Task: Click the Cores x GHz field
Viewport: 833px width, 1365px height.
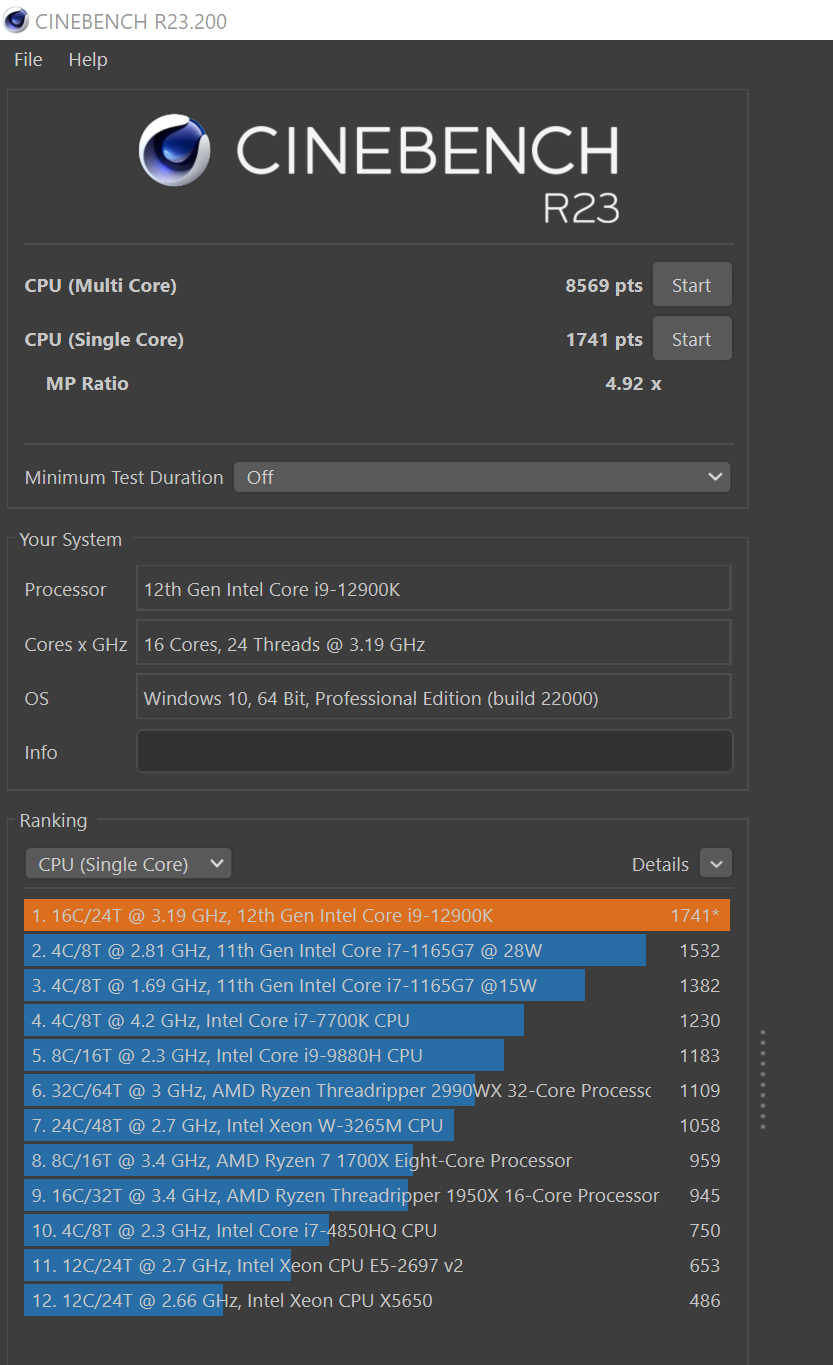Action: point(434,644)
